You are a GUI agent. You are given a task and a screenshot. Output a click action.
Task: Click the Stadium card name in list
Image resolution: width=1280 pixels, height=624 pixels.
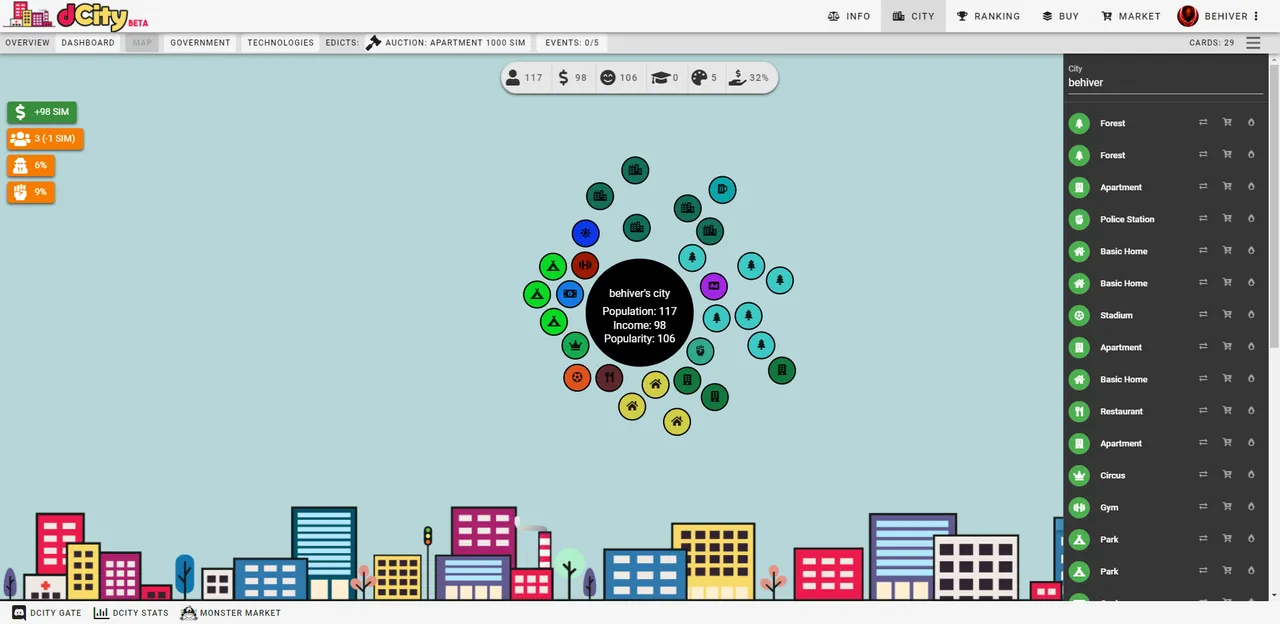(1116, 315)
